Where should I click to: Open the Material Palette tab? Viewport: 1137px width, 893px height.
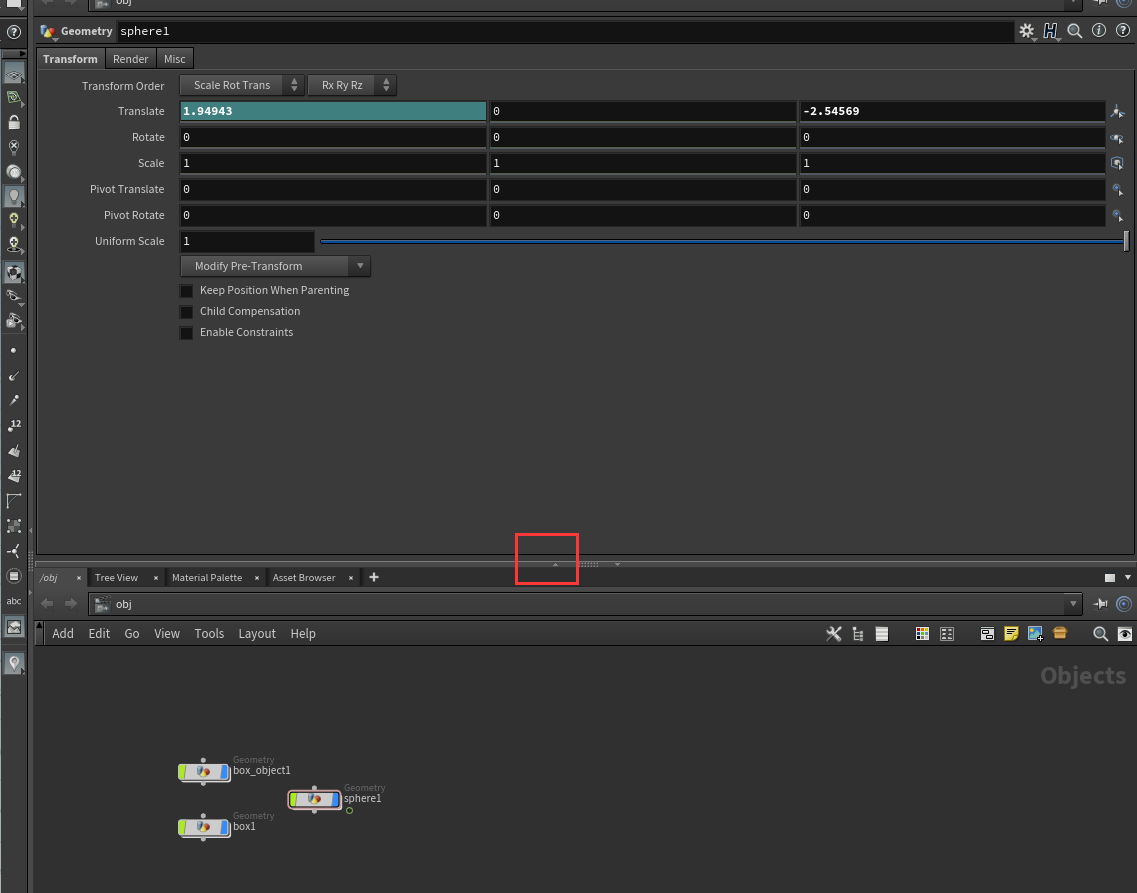coord(207,578)
